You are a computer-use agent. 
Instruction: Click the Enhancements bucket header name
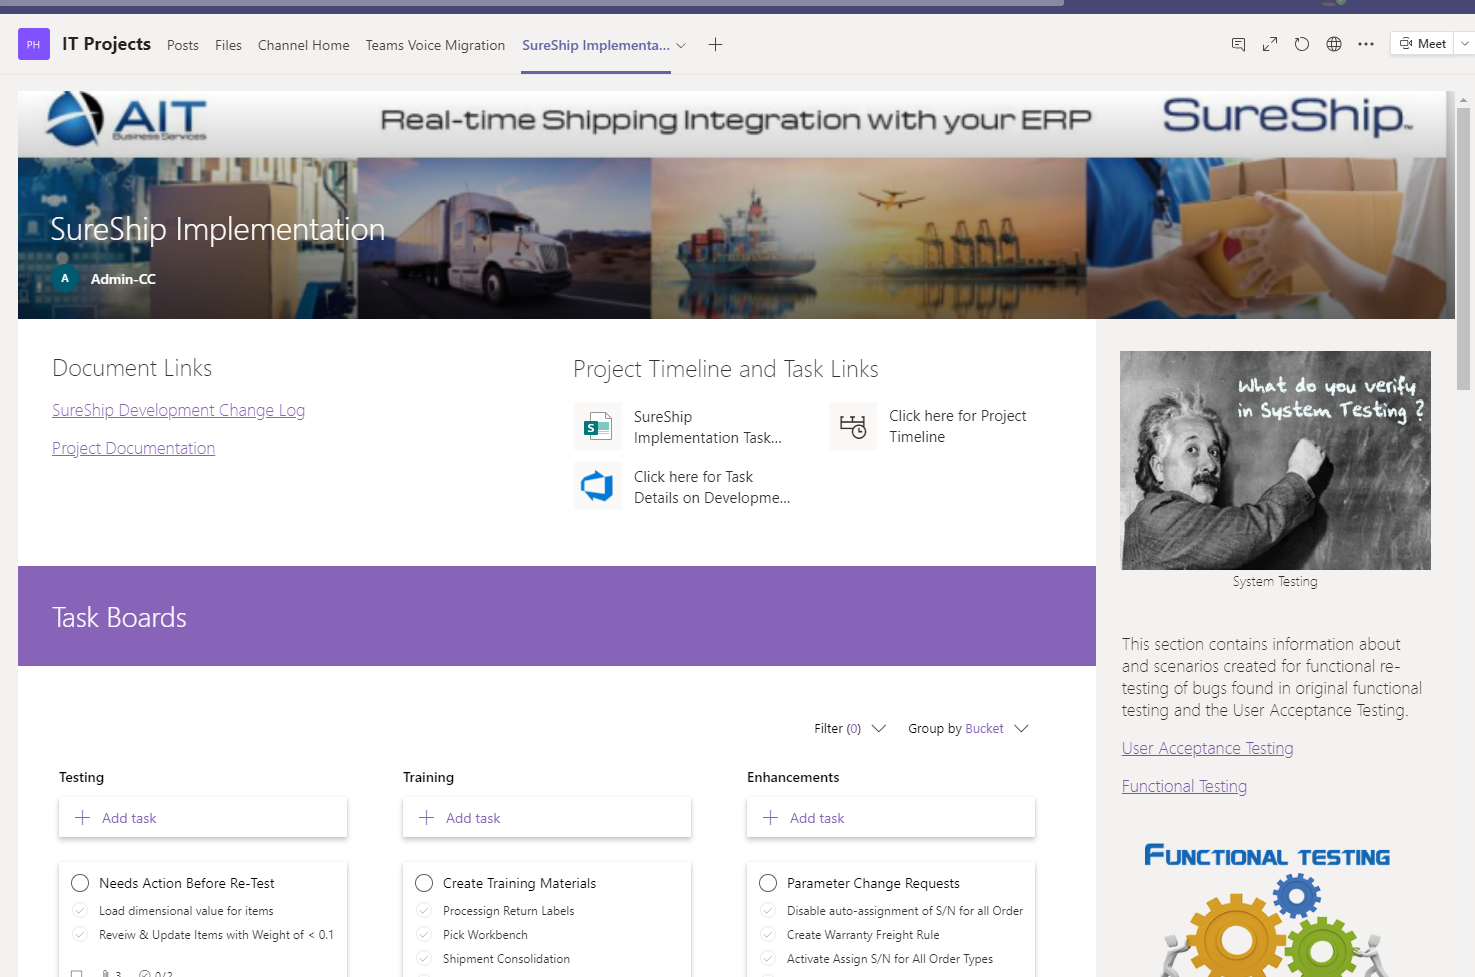tap(793, 777)
